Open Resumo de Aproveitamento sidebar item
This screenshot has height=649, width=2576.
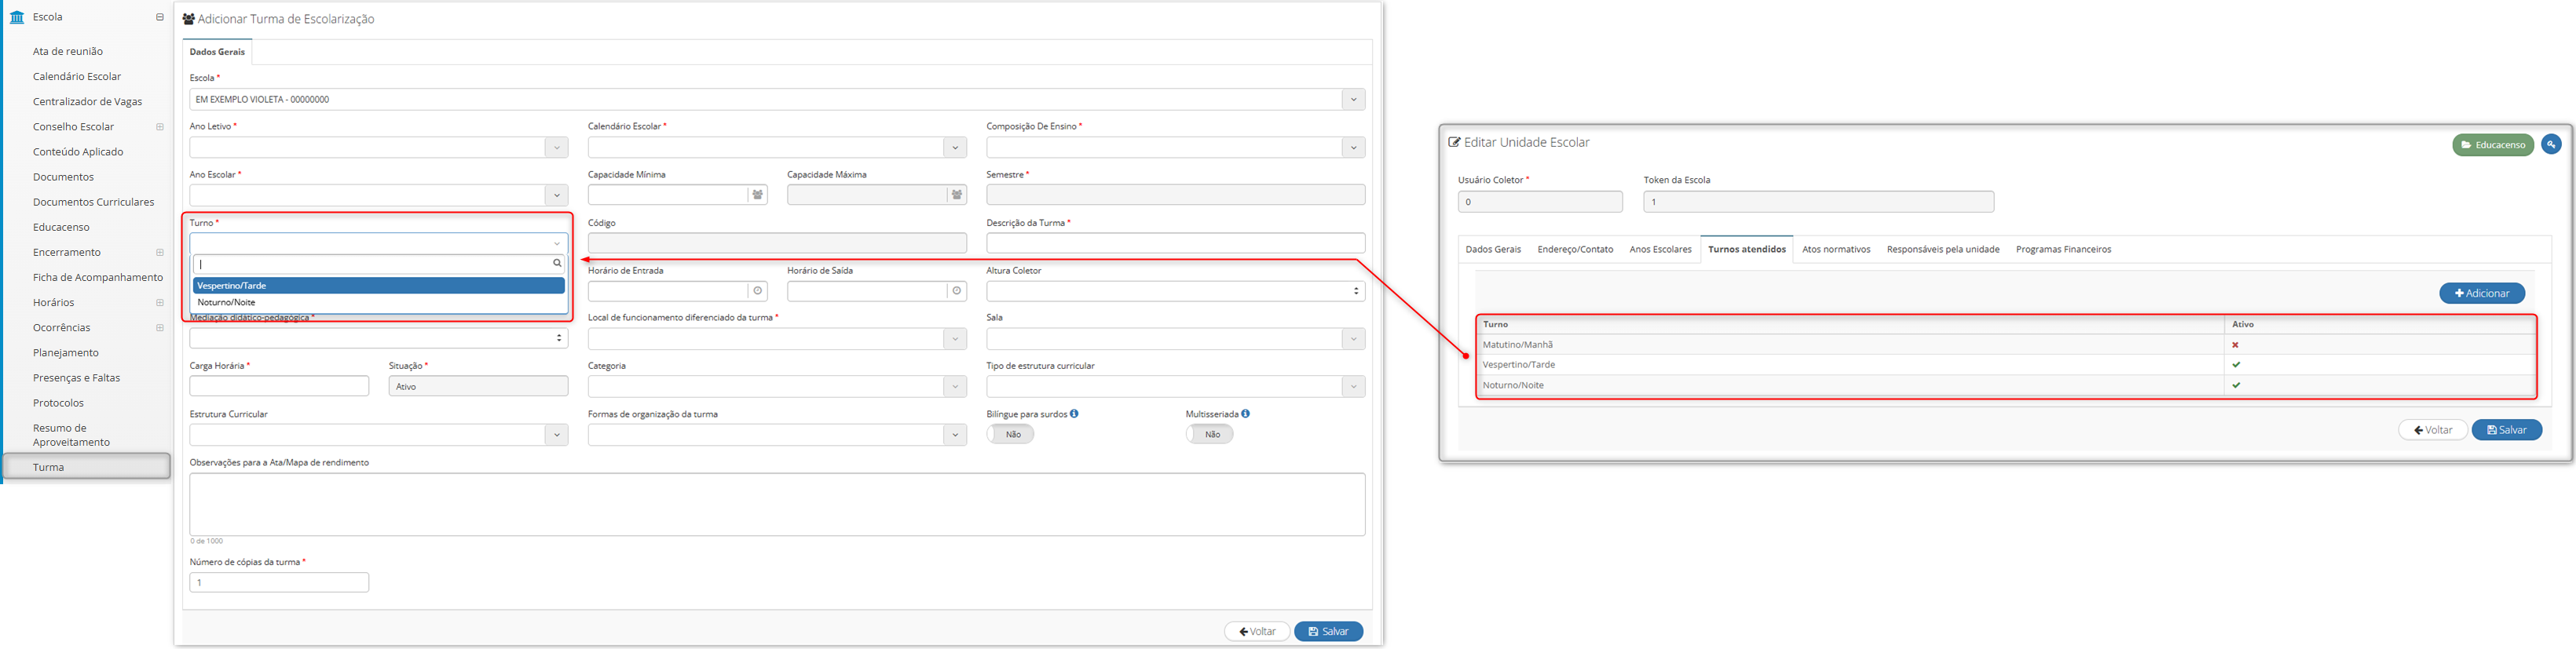tap(71, 435)
